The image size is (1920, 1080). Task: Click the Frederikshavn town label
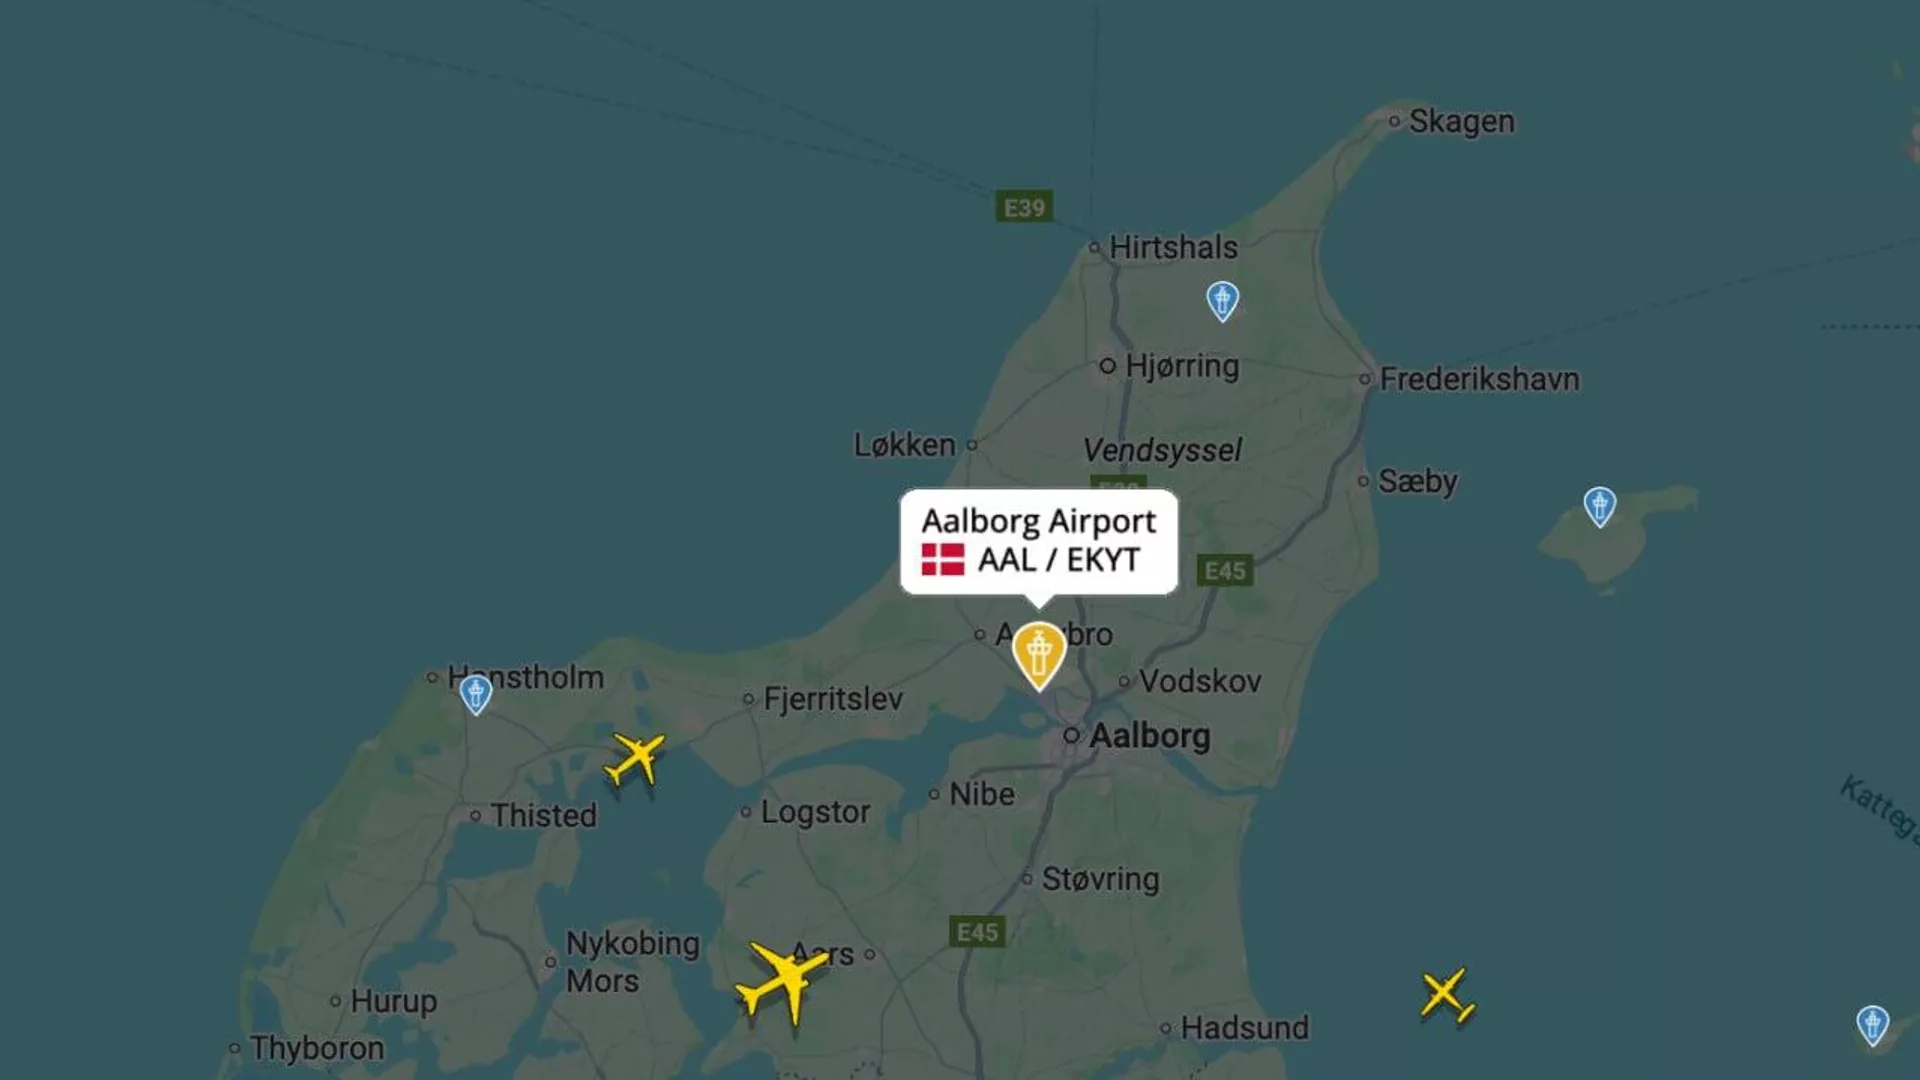point(1479,379)
